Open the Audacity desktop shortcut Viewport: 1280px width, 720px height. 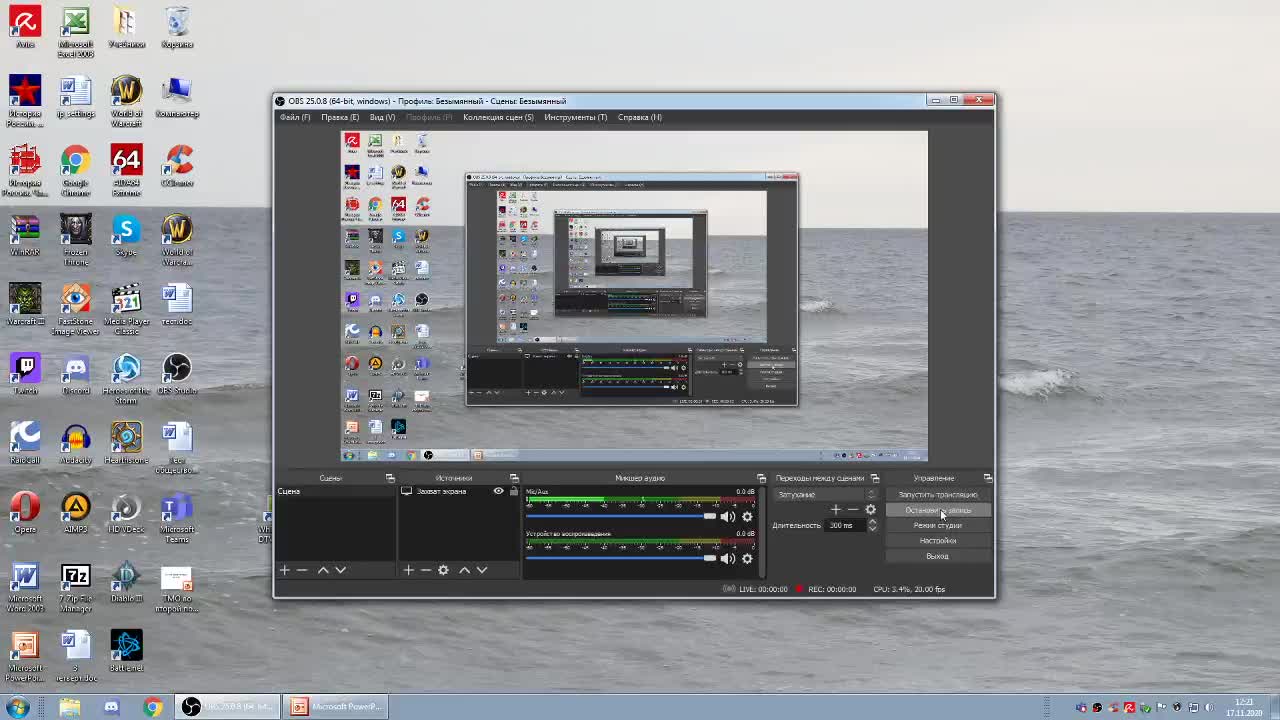click(76, 443)
